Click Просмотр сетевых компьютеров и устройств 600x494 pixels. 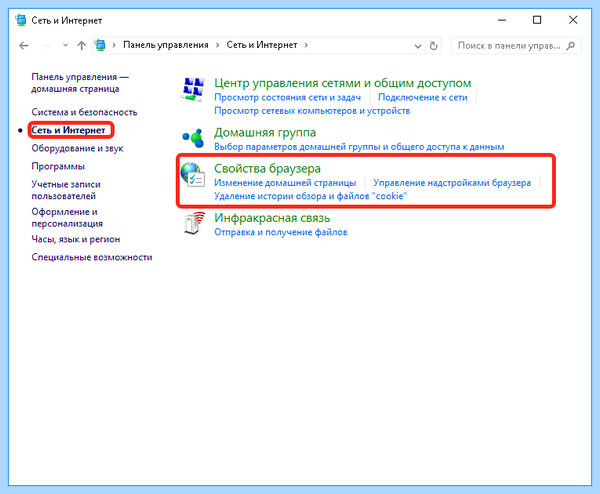click(x=312, y=111)
